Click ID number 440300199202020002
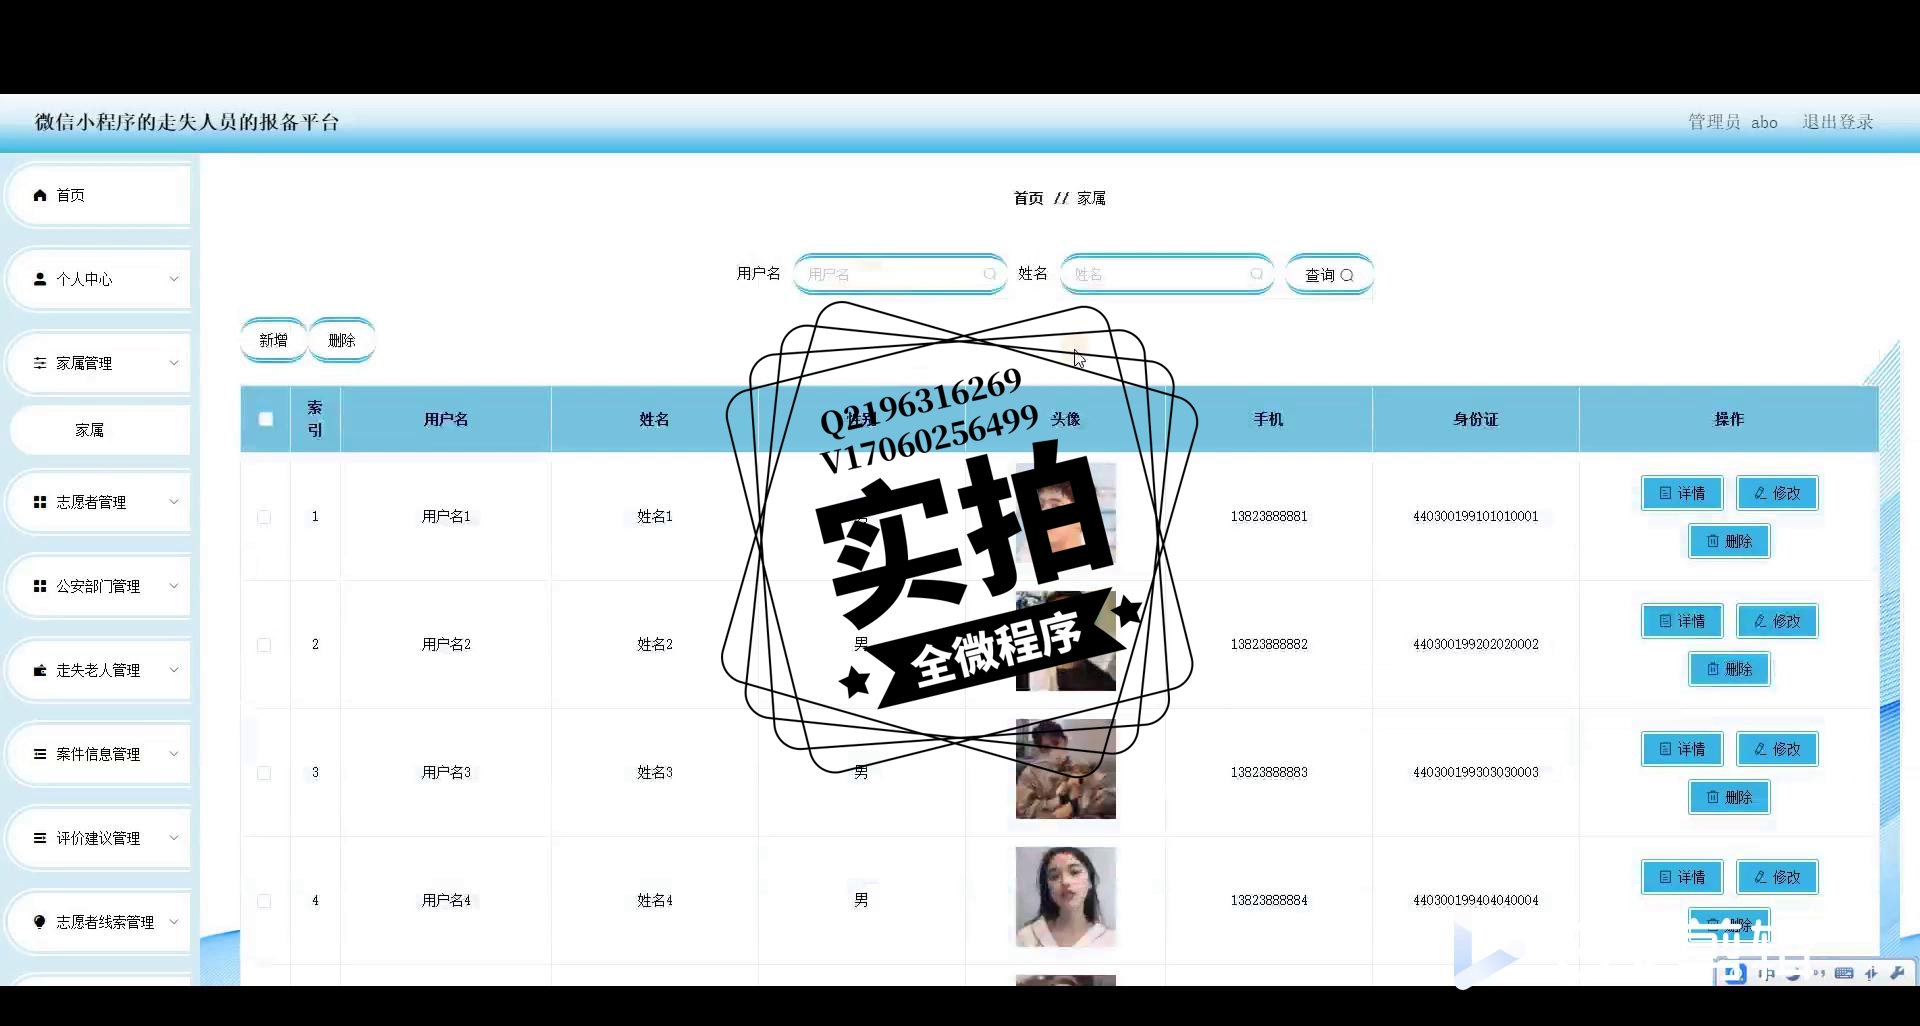Screen dimensions: 1920x1026 [1476, 644]
